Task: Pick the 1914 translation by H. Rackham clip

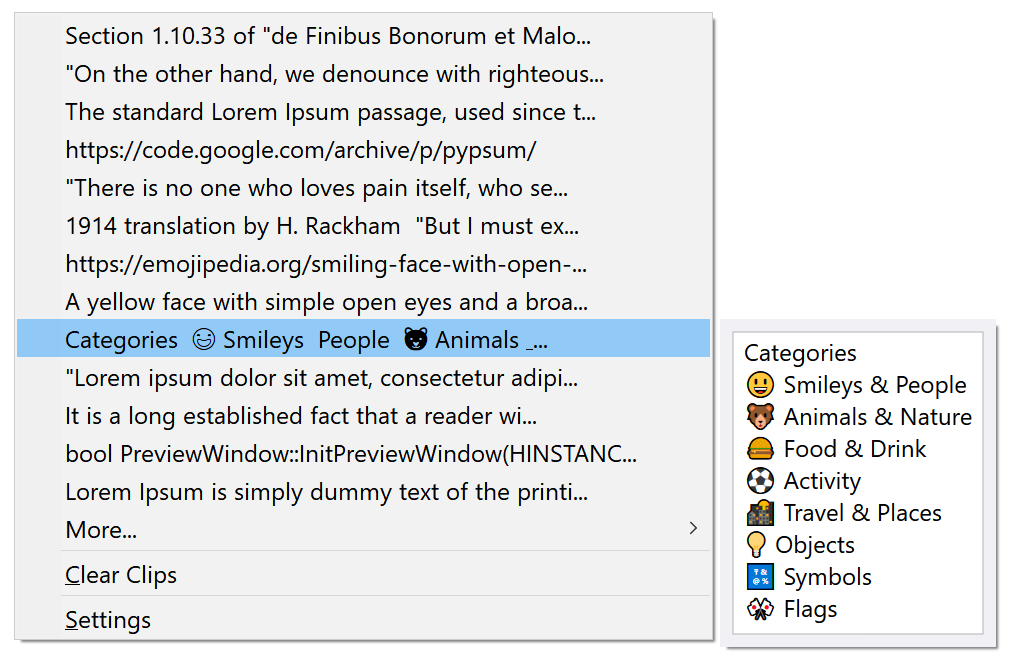Action: (363, 226)
